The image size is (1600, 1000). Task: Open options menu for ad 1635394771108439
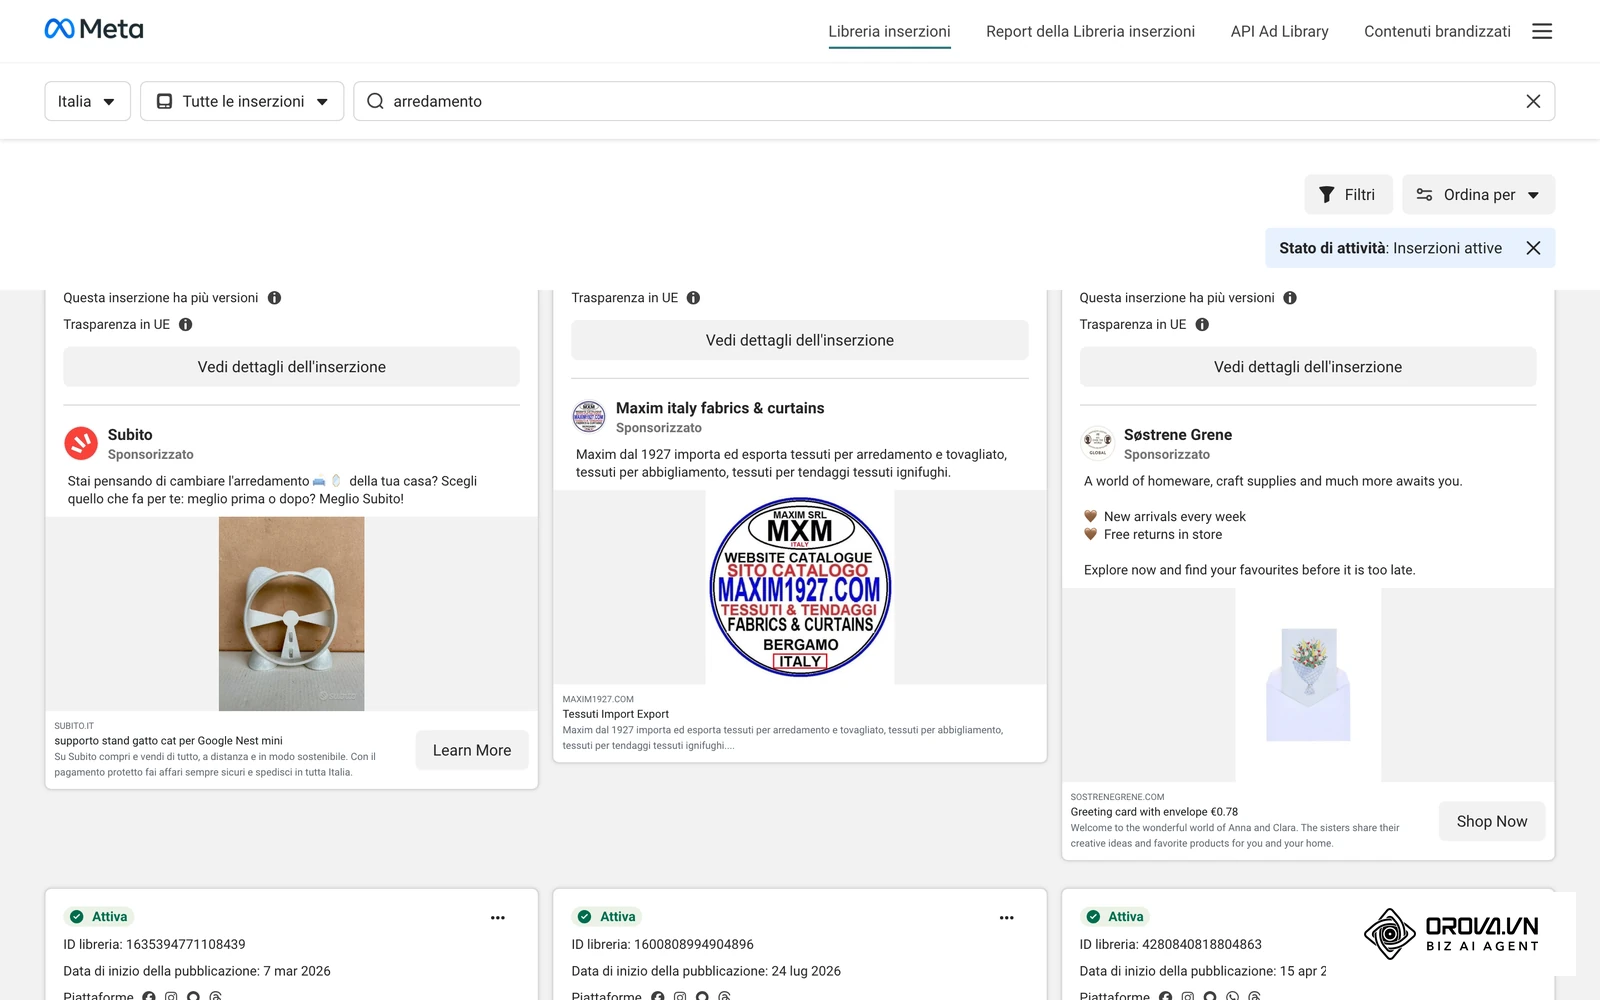(498, 917)
